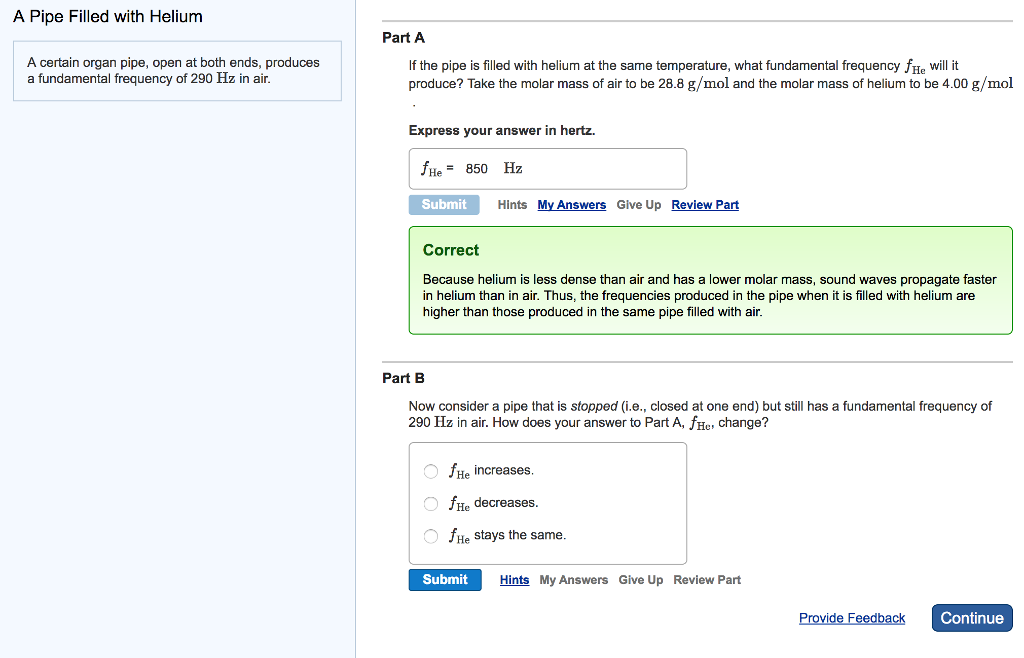Open Review Part link for Part A
Image resolution: width=1024 pixels, height=658 pixels.
pos(705,205)
